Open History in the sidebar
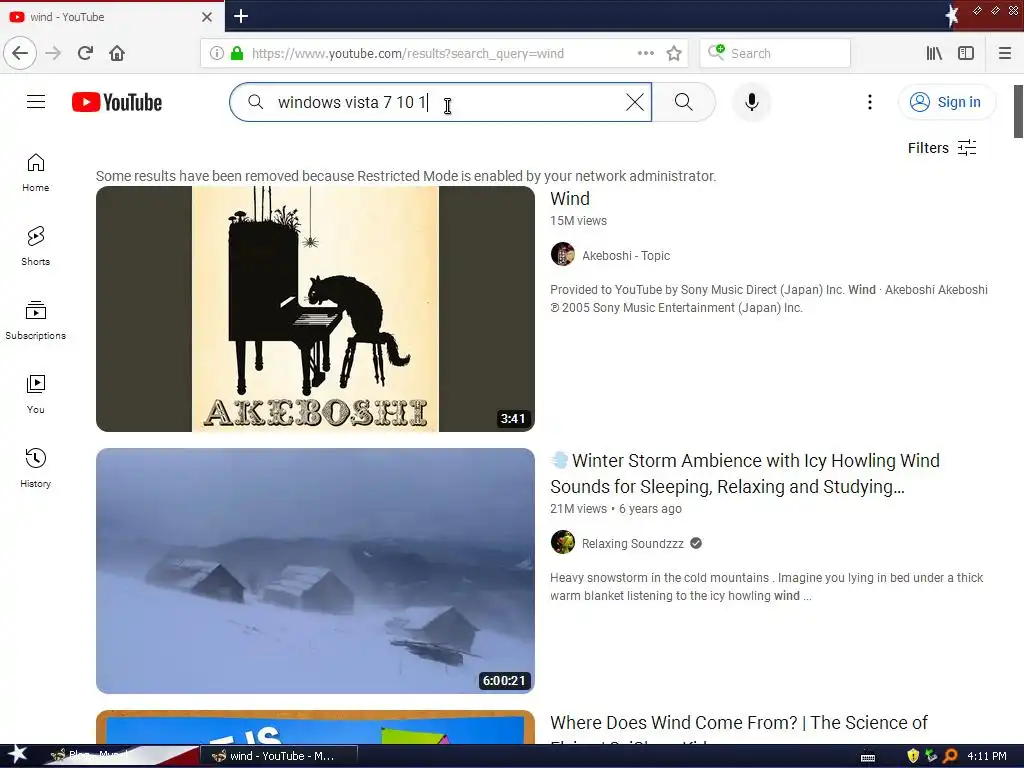Viewport: 1024px width, 768px height. coord(36,468)
